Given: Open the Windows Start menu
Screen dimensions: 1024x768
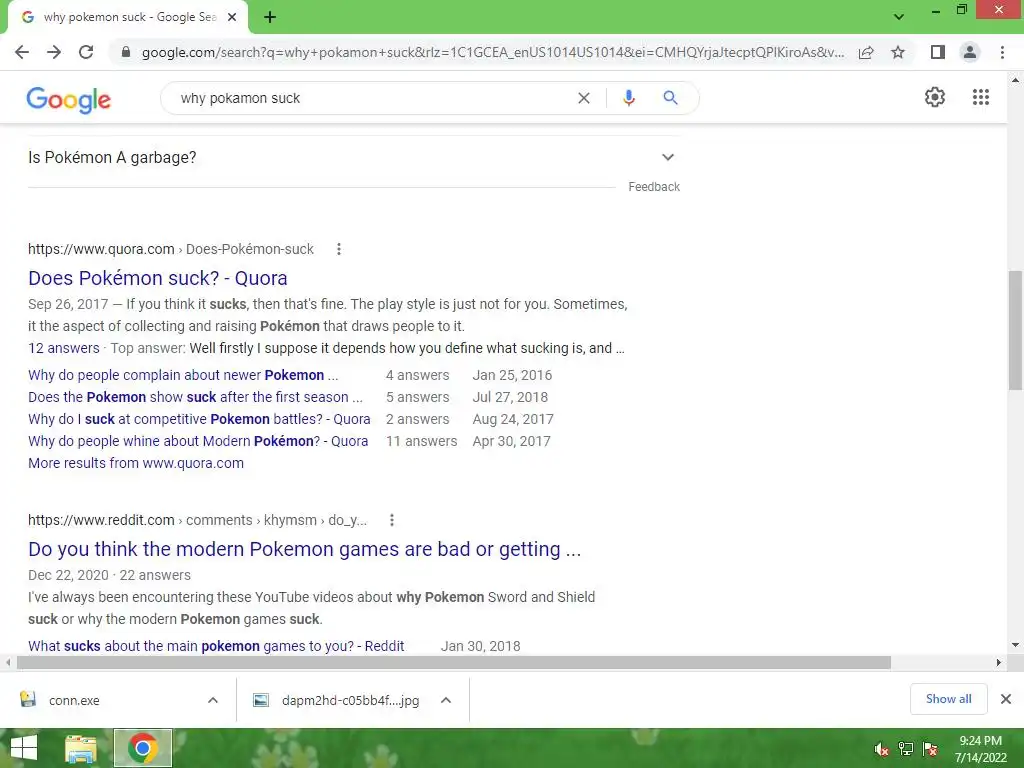Looking at the screenshot, I should tap(24, 748).
